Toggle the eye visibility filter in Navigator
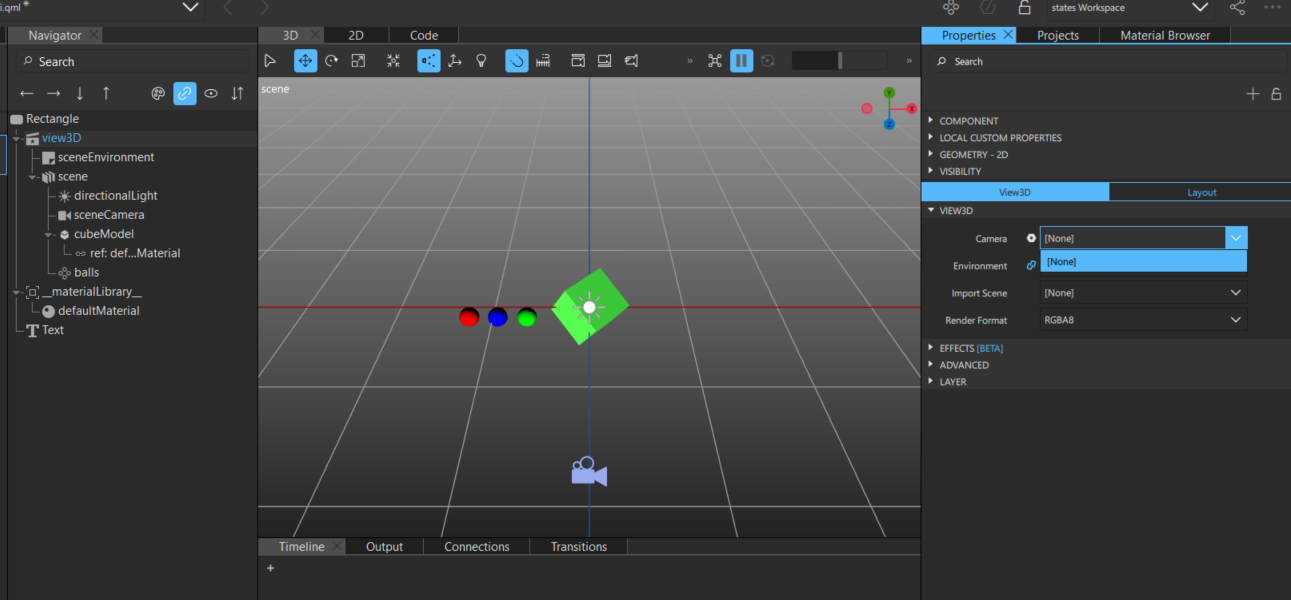Screen dimensions: 1291x600 (211, 94)
